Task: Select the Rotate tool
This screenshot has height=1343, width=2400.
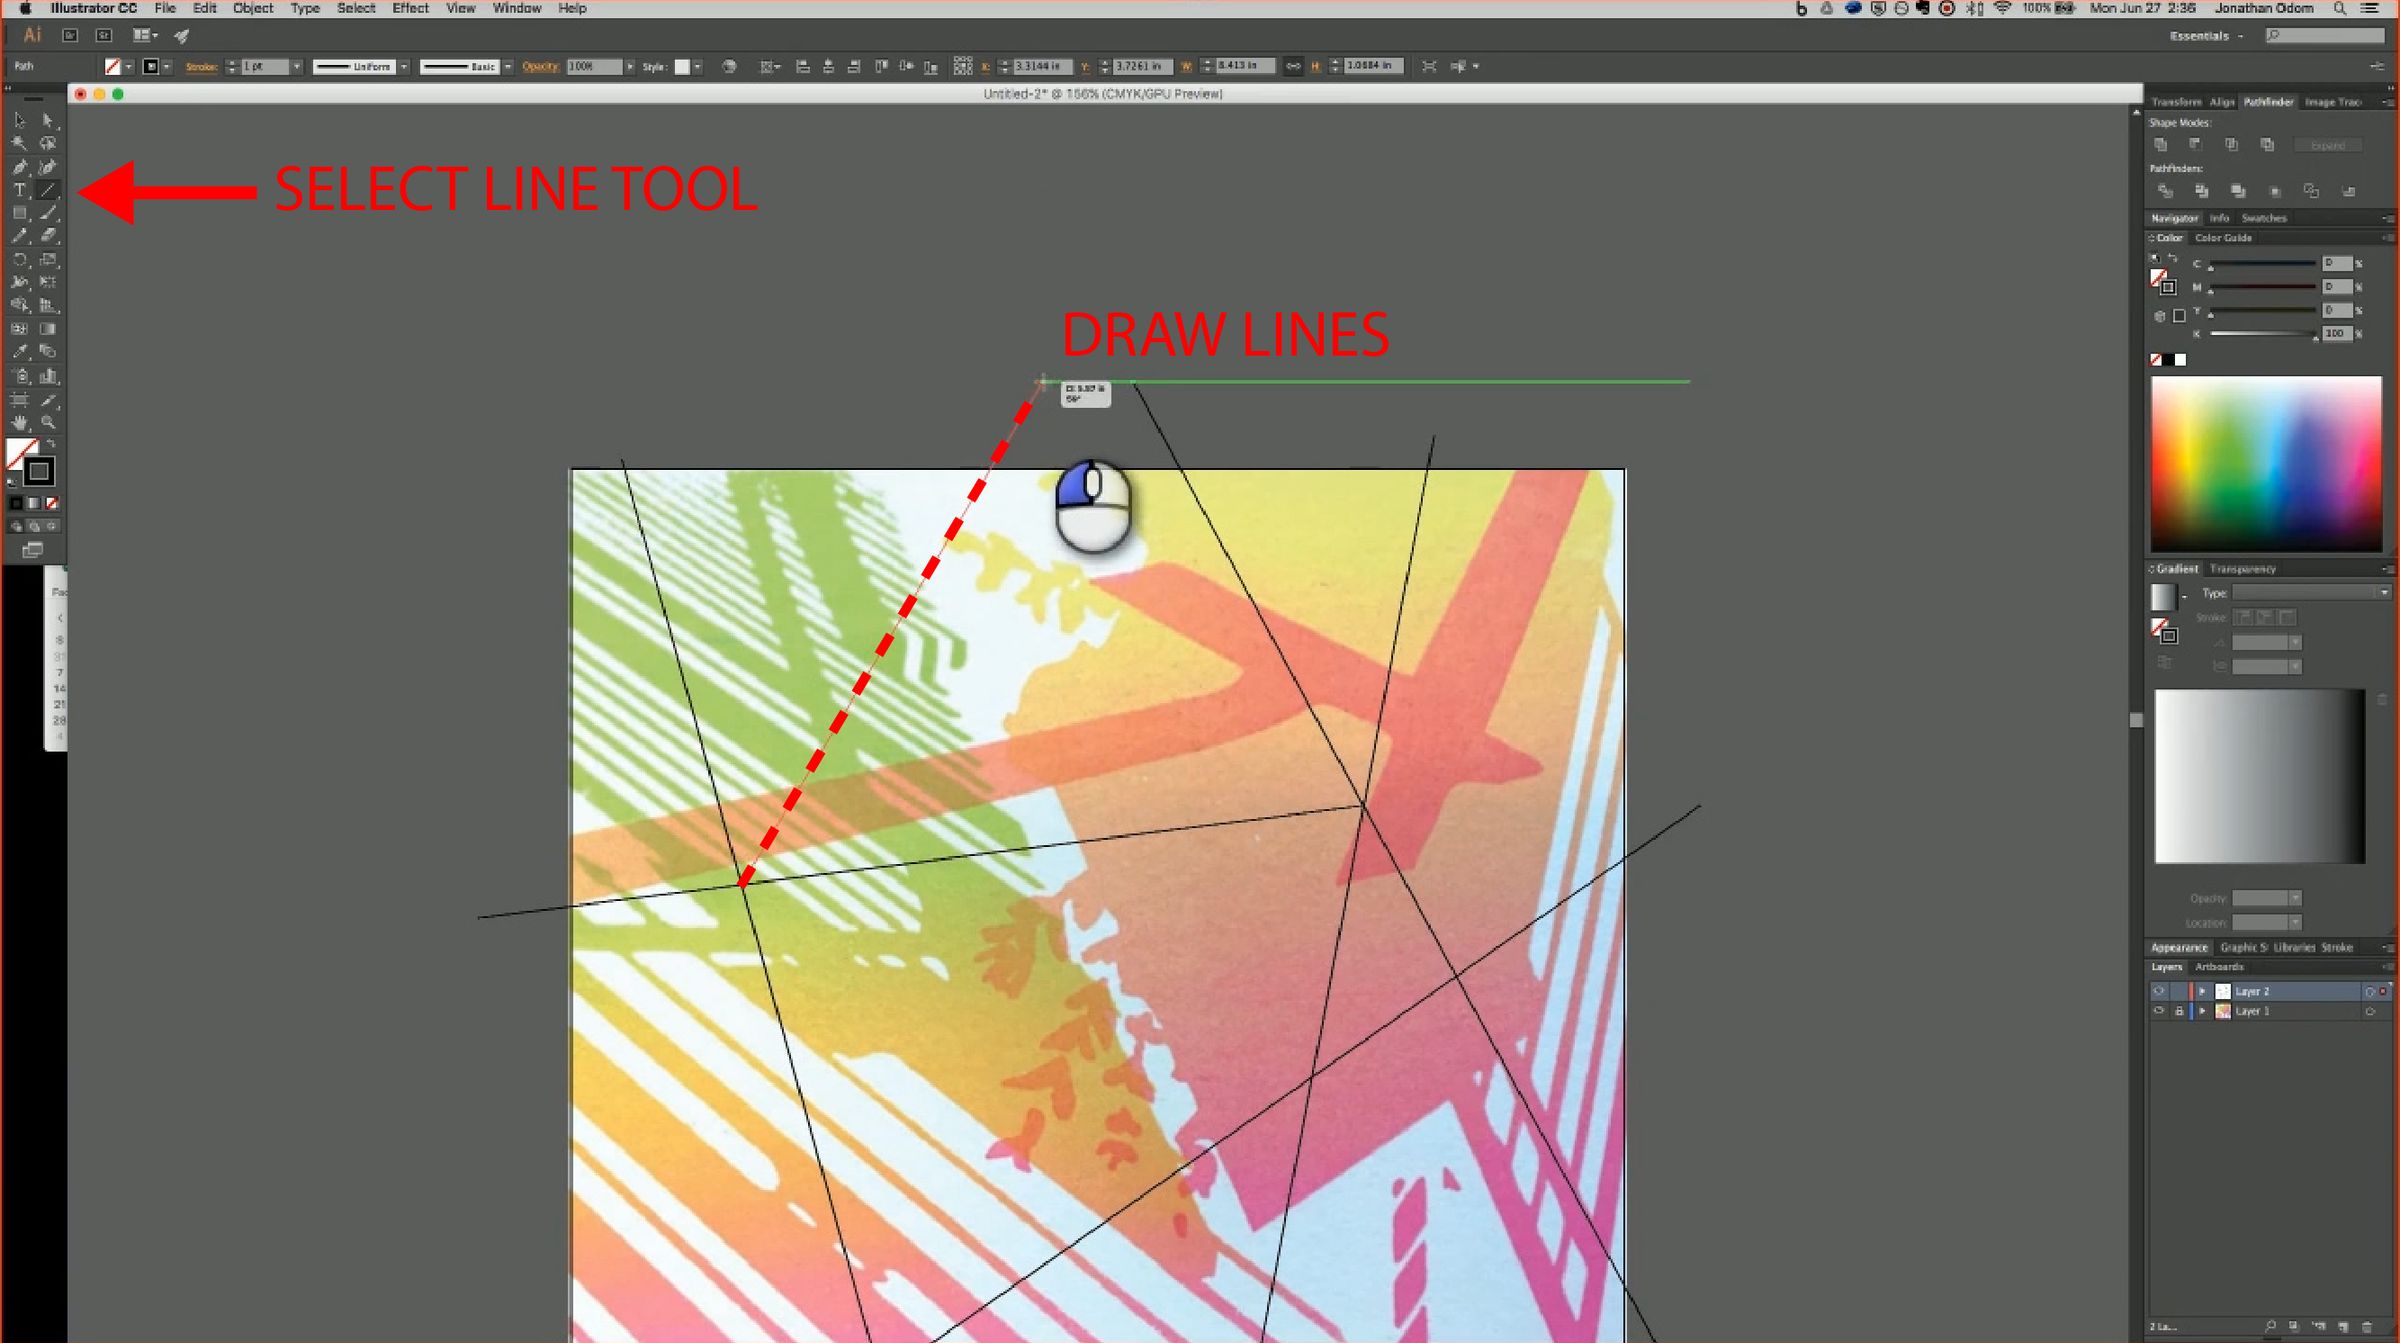Action: point(19,260)
